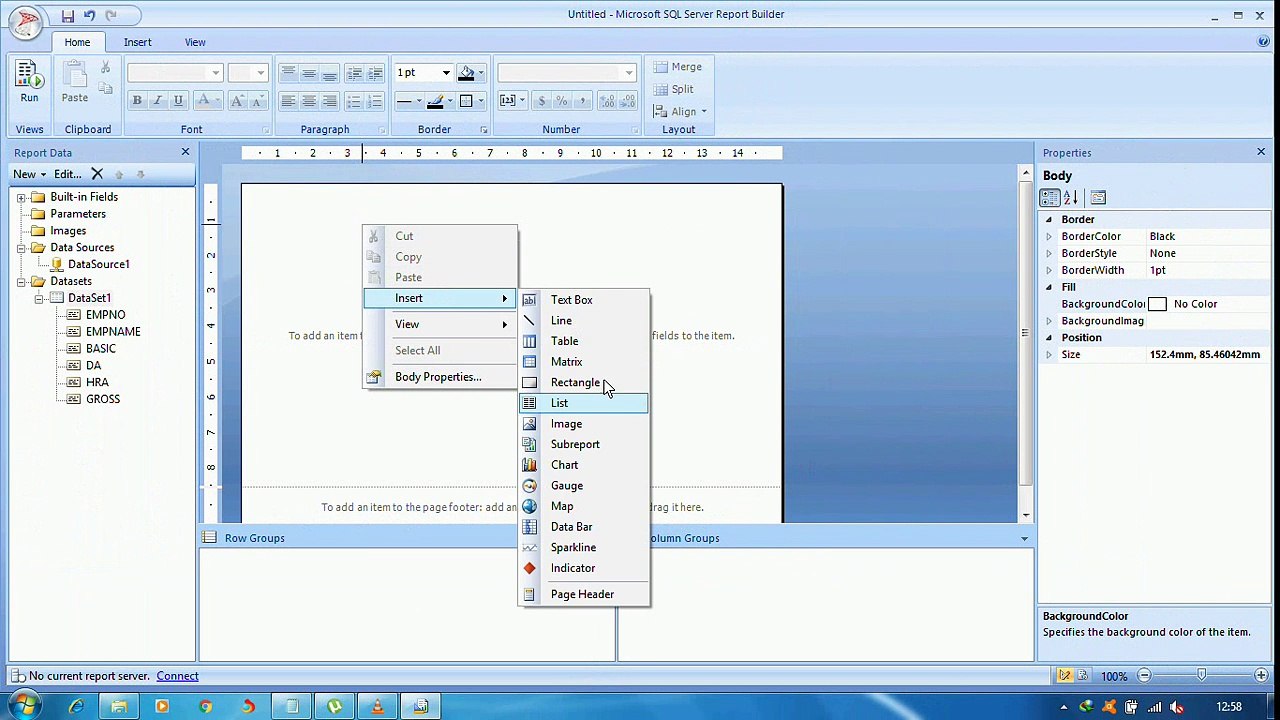Click the Alphabetical sort icon in Properties
The height and width of the screenshot is (720, 1280).
pyautogui.click(x=1070, y=197)
